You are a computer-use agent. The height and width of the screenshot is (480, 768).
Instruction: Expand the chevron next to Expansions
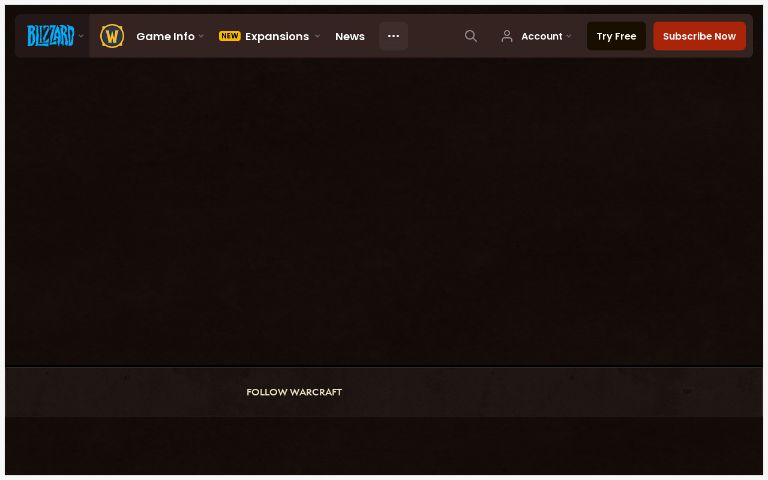pos(317,36)
